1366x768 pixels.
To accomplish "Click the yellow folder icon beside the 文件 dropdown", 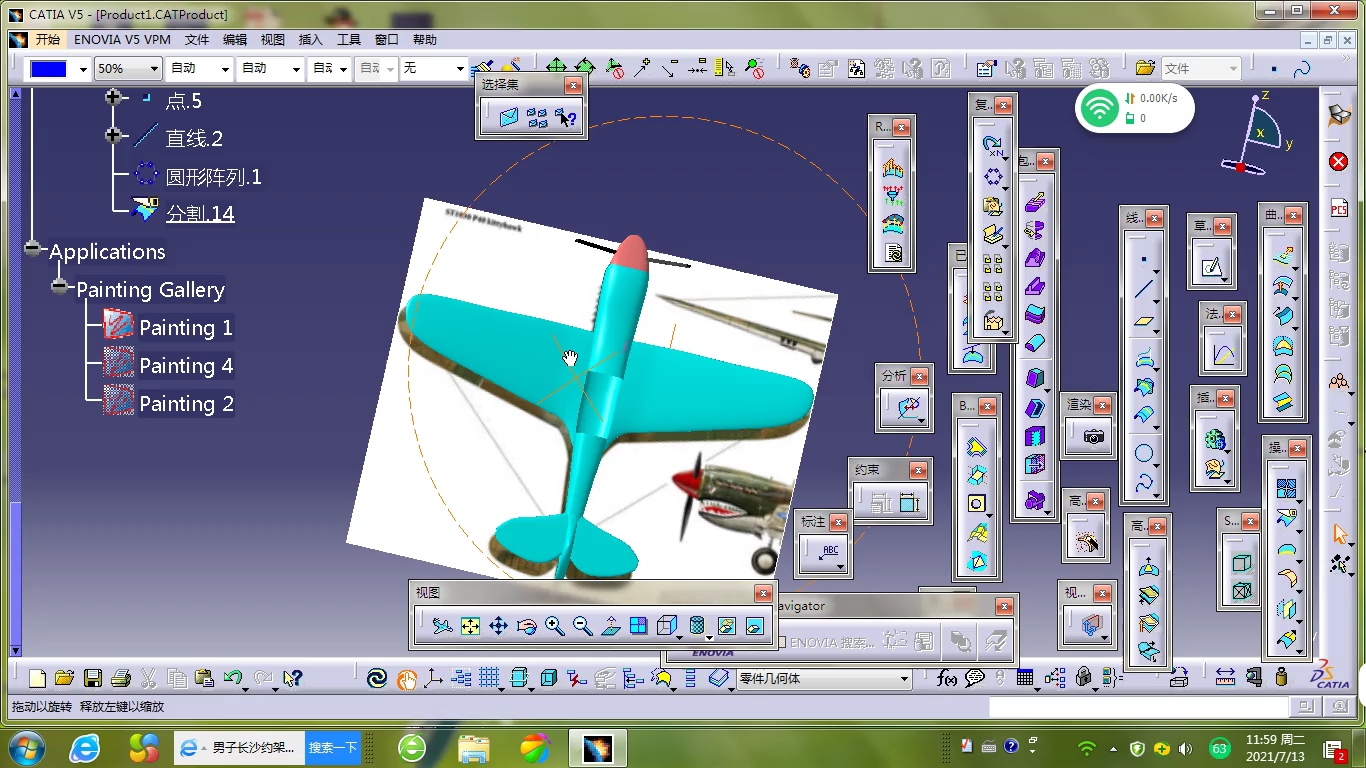I will pos(1146,68).
